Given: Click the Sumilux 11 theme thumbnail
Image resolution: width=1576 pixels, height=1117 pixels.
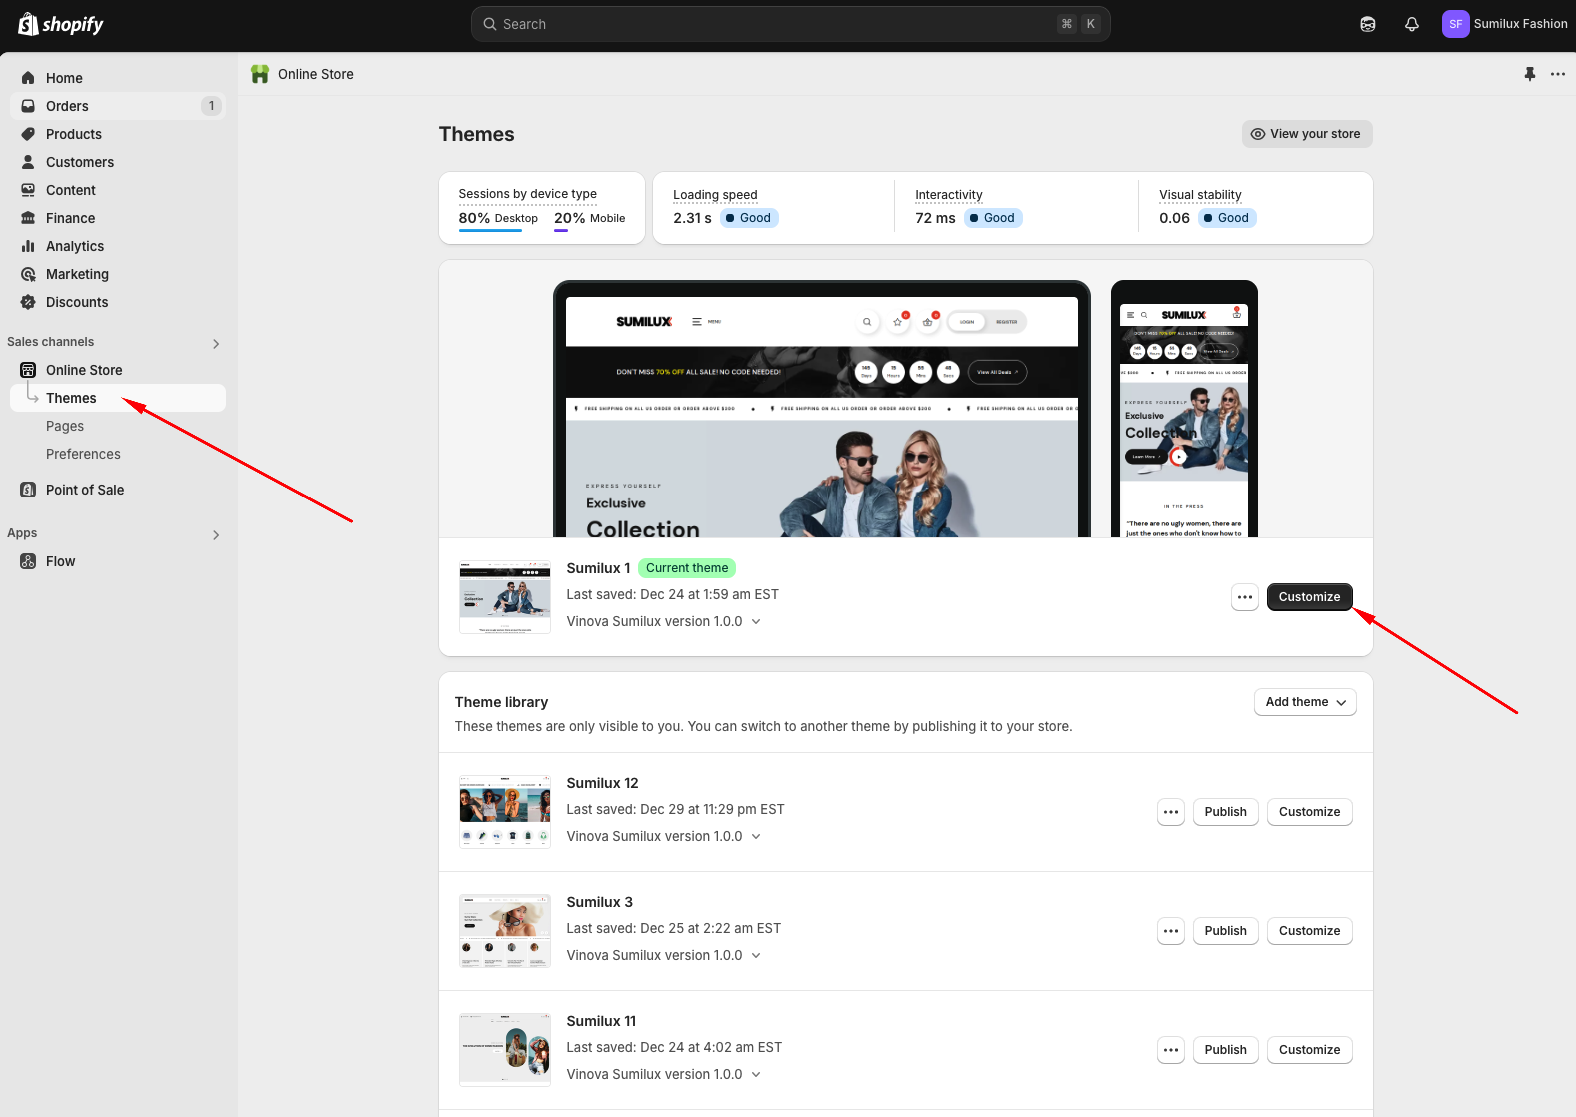Looking at the screenshot, I should pos(505,1050).
